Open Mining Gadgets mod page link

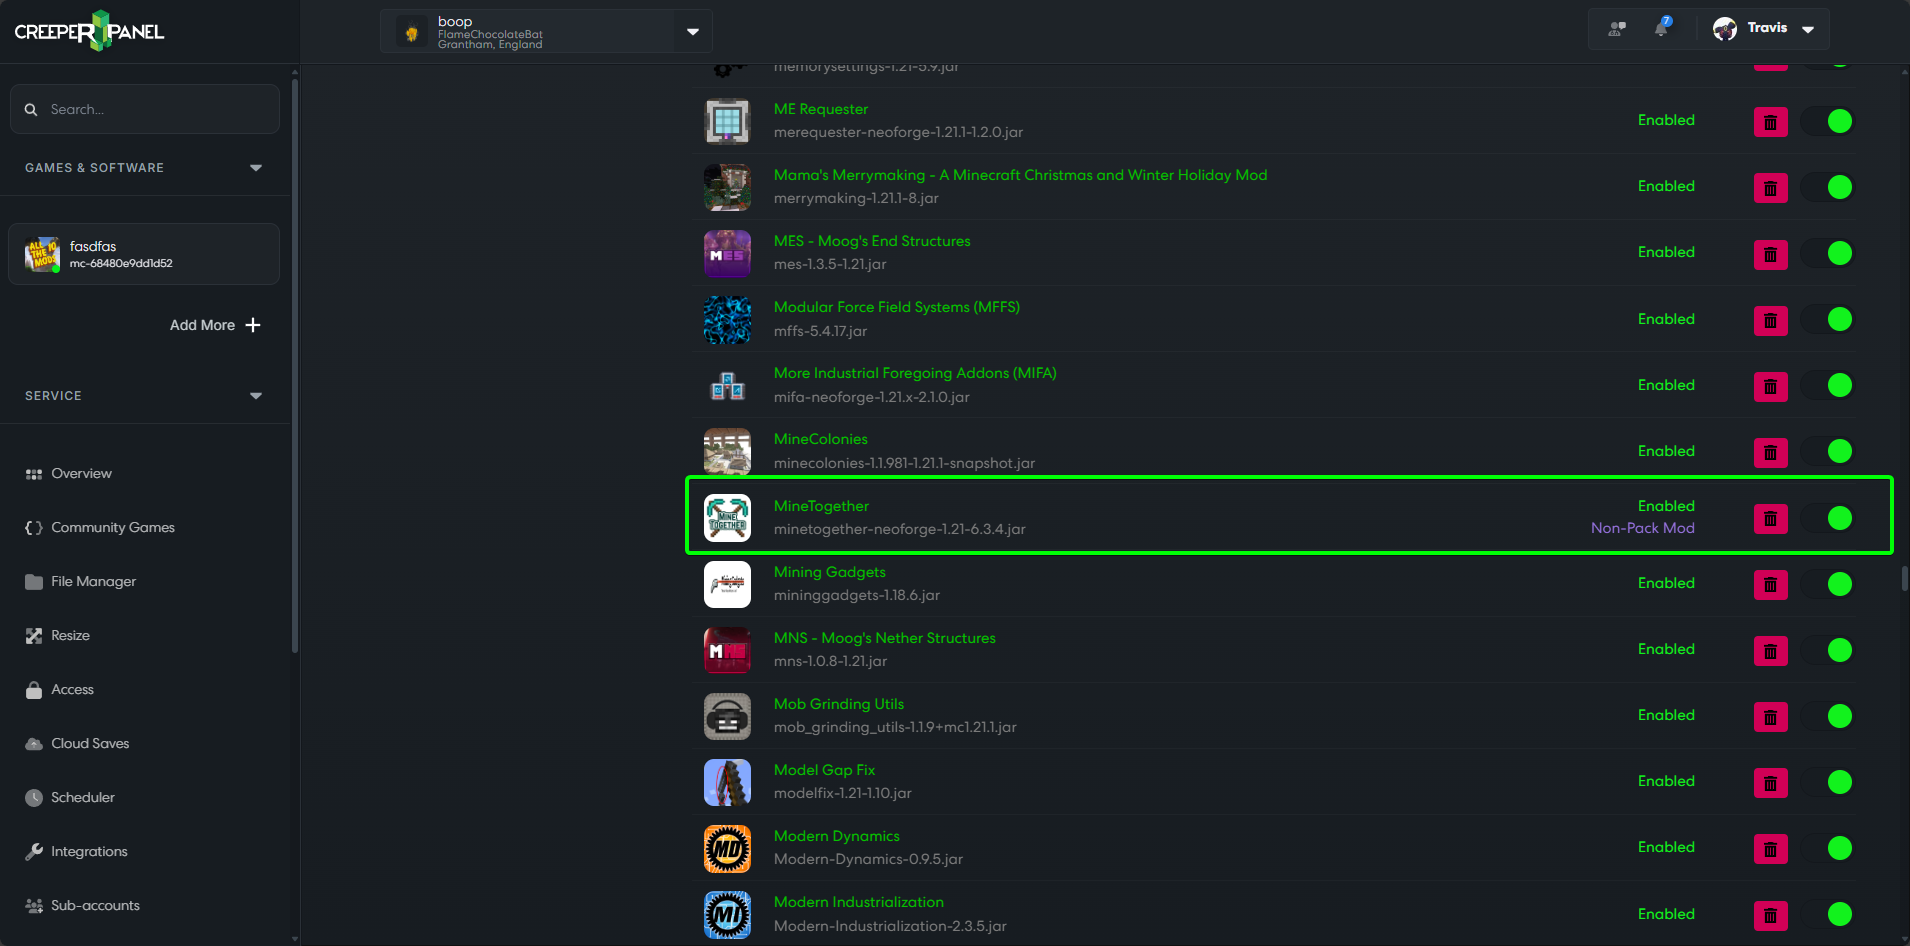point(829,572)
